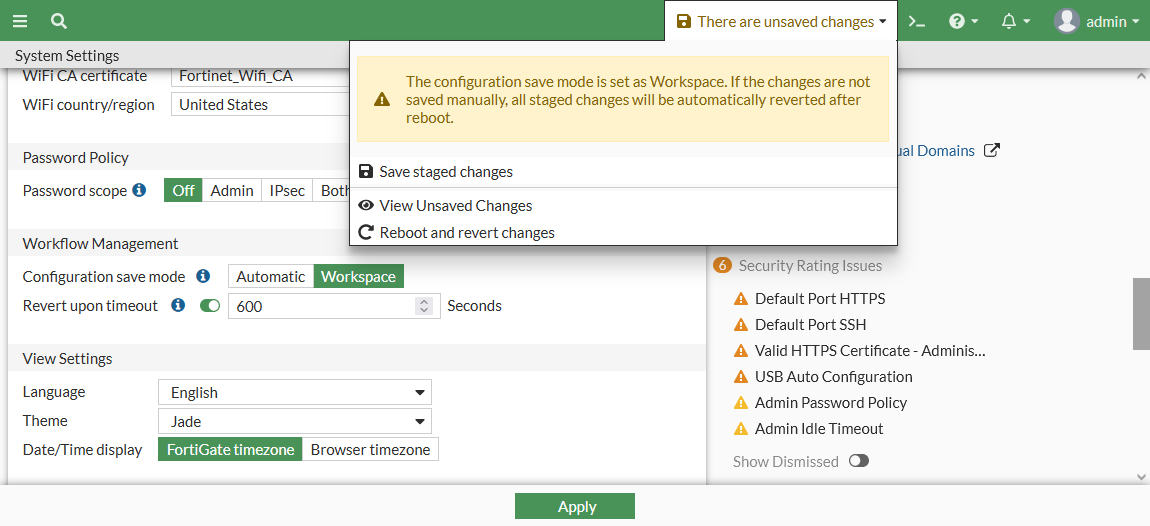The height and width of the screenshot is (526, 1150).
Task: Open the Theme dropdown showing Jade
Action: pyautogui.click(x=295, y=421)
